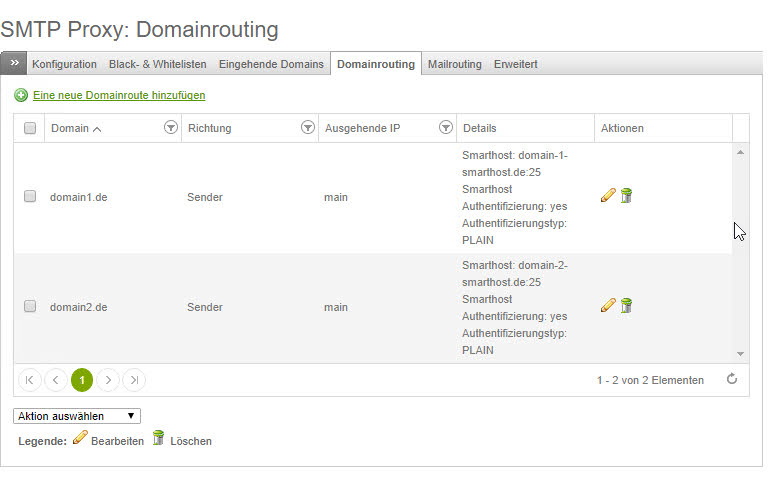The image size is (773, 481).
Task: Click the delete trash icon for domain1.de
Action: [626, 196]
